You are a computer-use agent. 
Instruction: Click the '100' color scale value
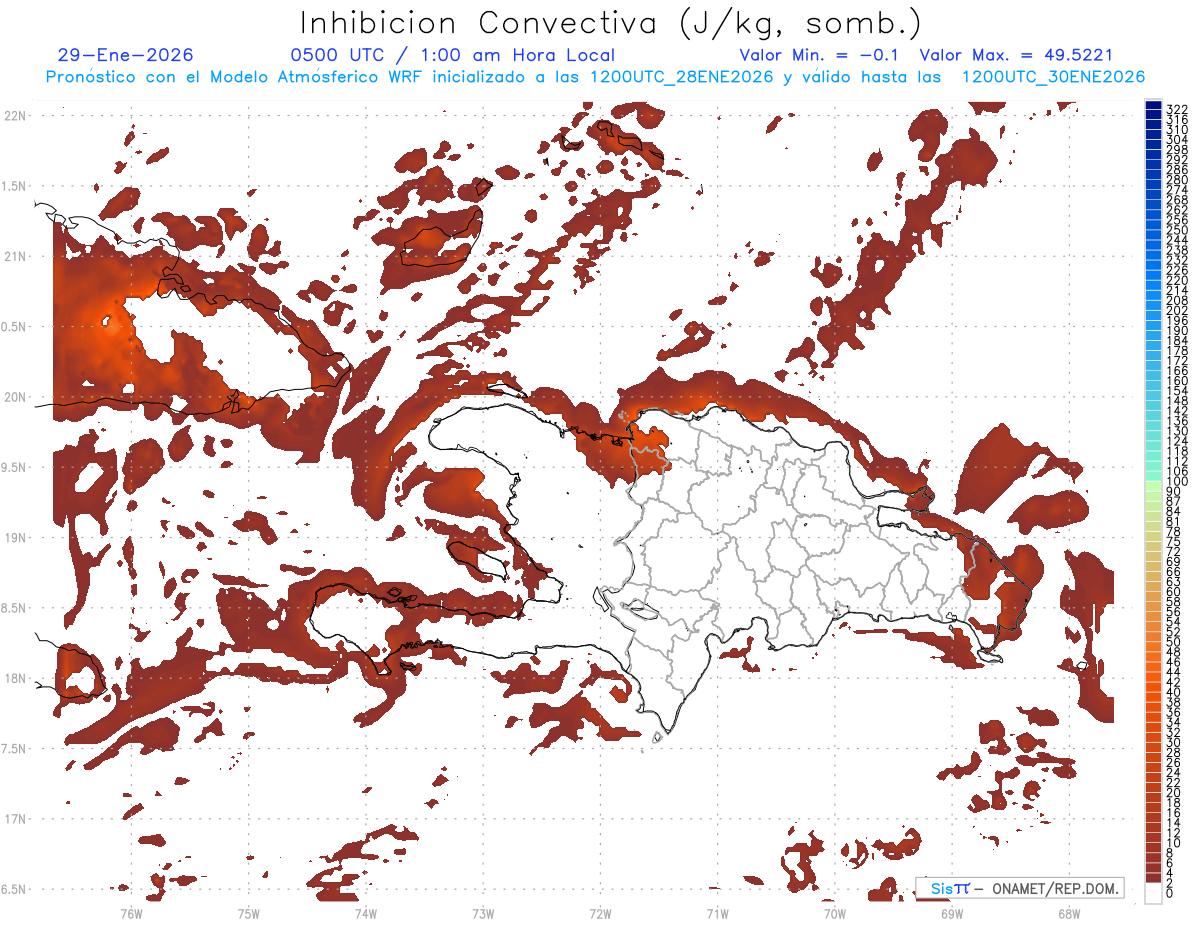1177,482
